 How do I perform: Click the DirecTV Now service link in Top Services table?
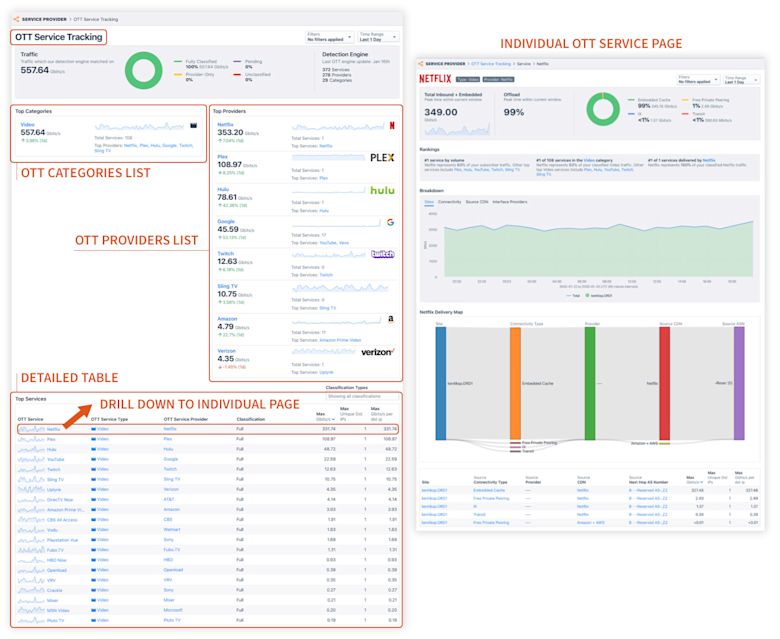[x=60, y=500]
